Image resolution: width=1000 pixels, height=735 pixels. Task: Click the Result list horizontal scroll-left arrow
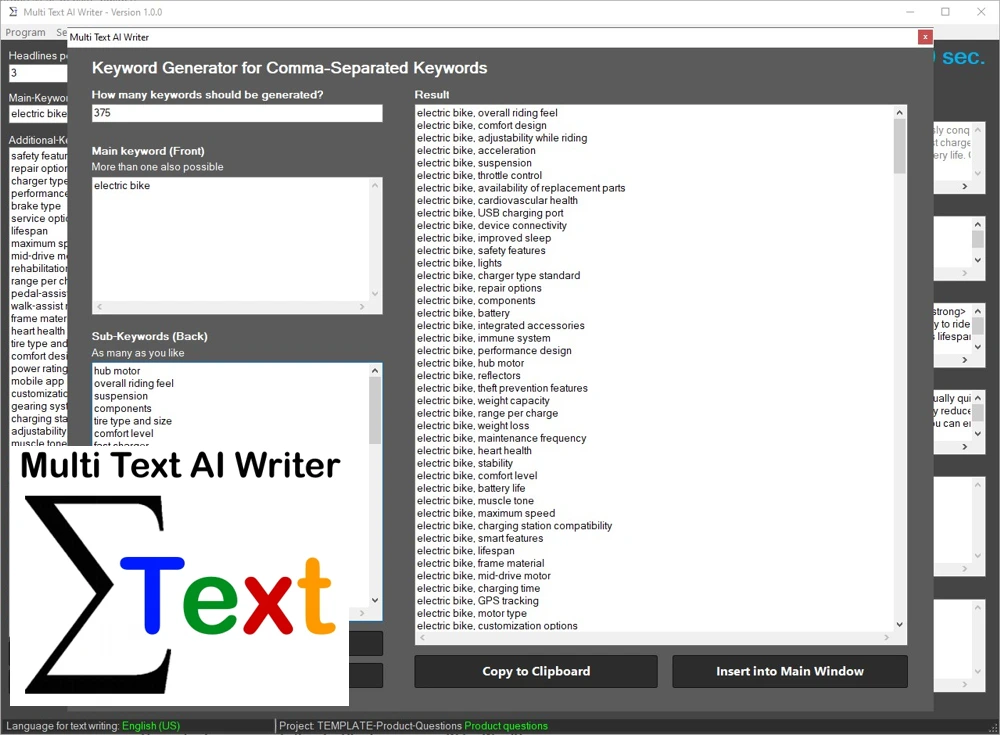tap(421, 638)
